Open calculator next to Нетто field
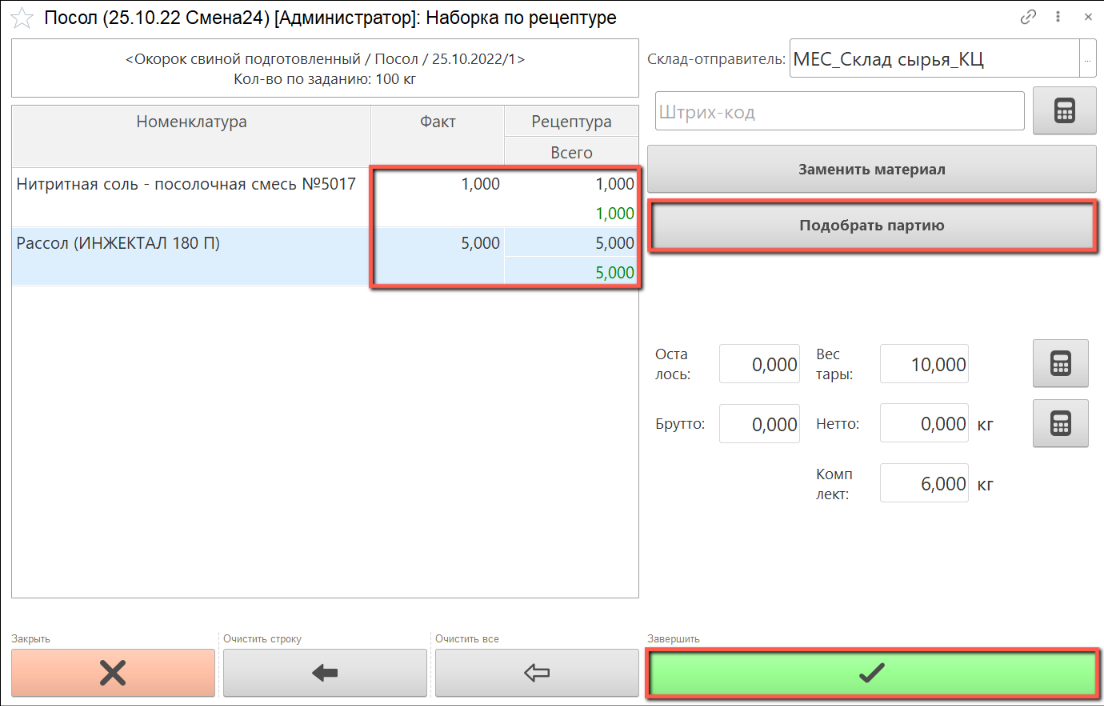 click(1060, 424)
